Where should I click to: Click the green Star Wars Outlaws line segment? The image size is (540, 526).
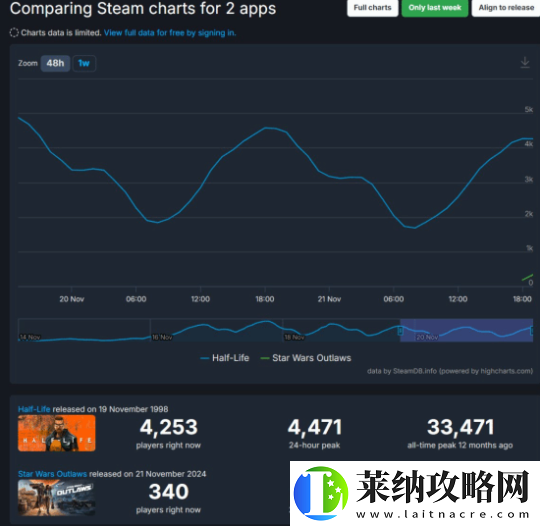coord(527,277)
